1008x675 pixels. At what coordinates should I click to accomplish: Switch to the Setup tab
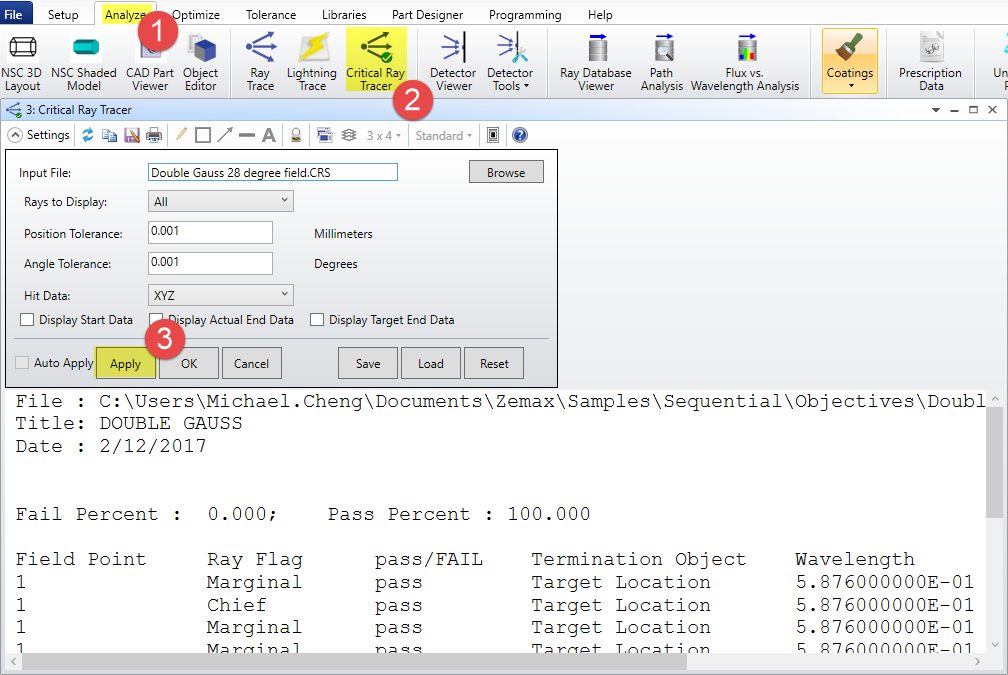point(63,14)
